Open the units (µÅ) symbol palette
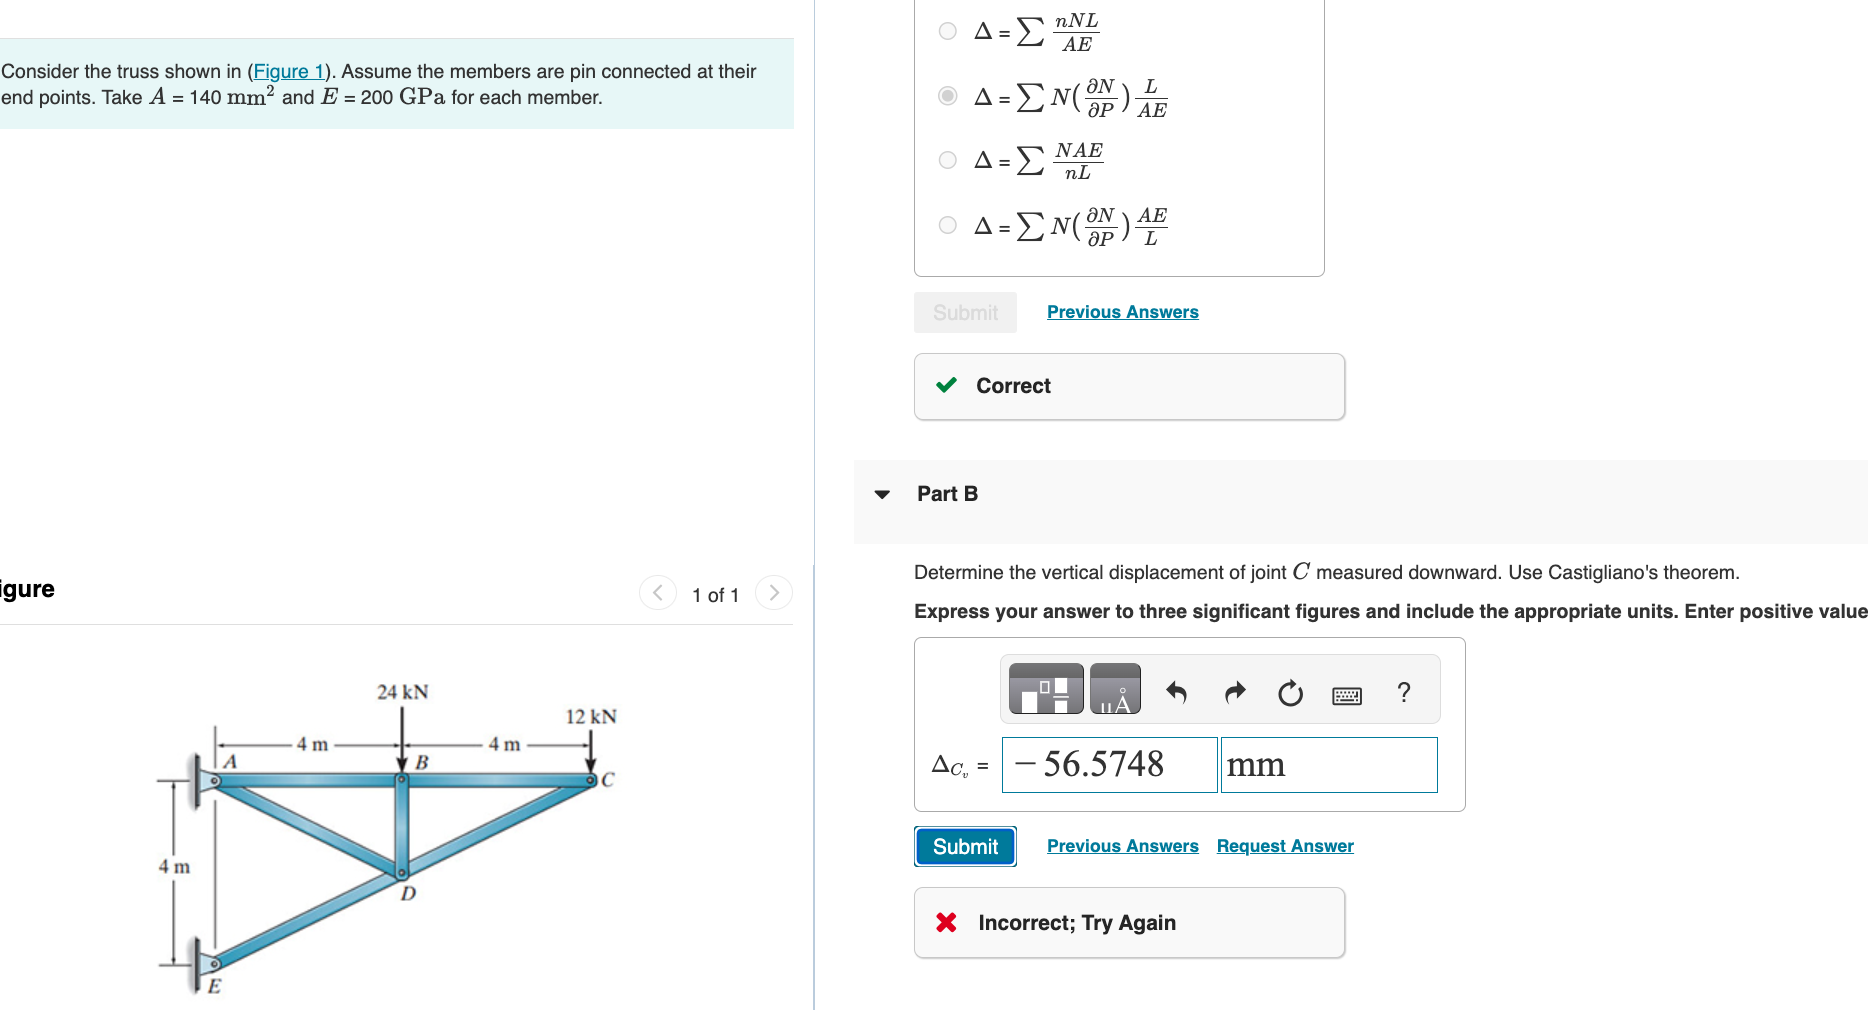Screen dimensions: 1868x1010 1114,688
